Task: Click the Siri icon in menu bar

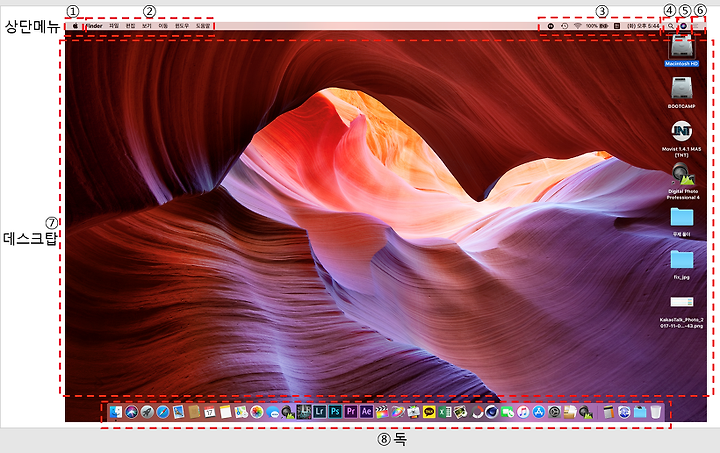Action: [683, 26]
